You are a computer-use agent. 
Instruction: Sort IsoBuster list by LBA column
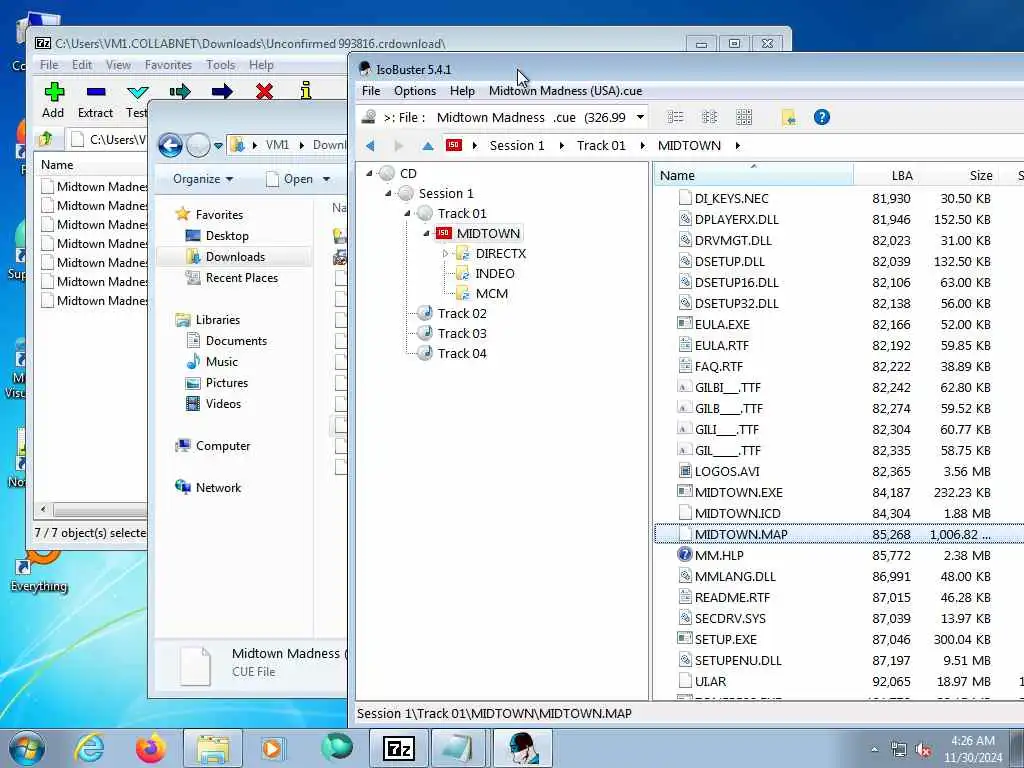(x=886, y=175)
